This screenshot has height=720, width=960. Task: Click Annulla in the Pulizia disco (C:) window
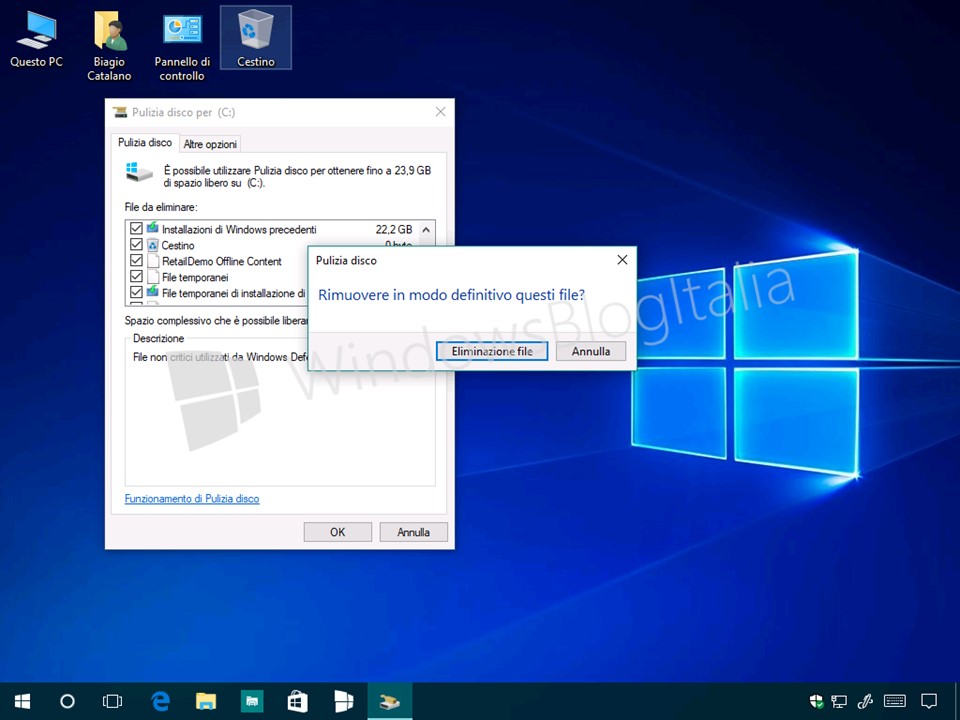413,532
